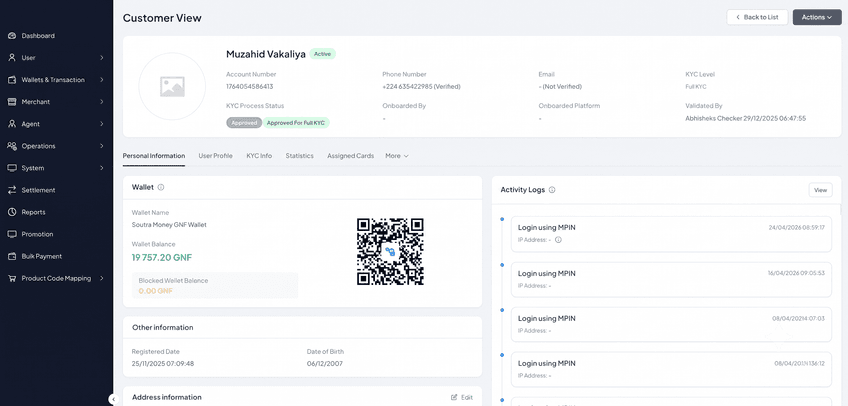
Task: Click the Back to List button
Action: [757, 17]
